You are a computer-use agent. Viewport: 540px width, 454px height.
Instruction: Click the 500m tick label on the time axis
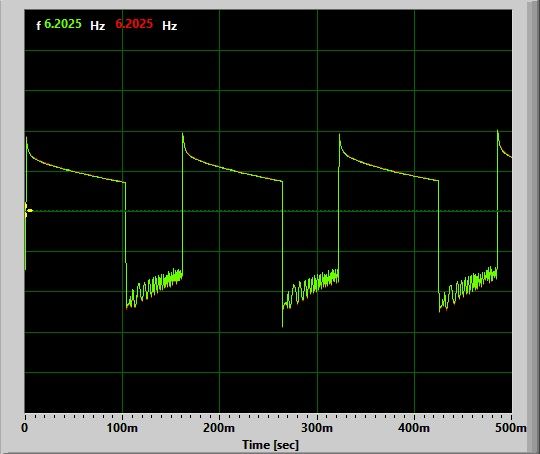[511, 428]
